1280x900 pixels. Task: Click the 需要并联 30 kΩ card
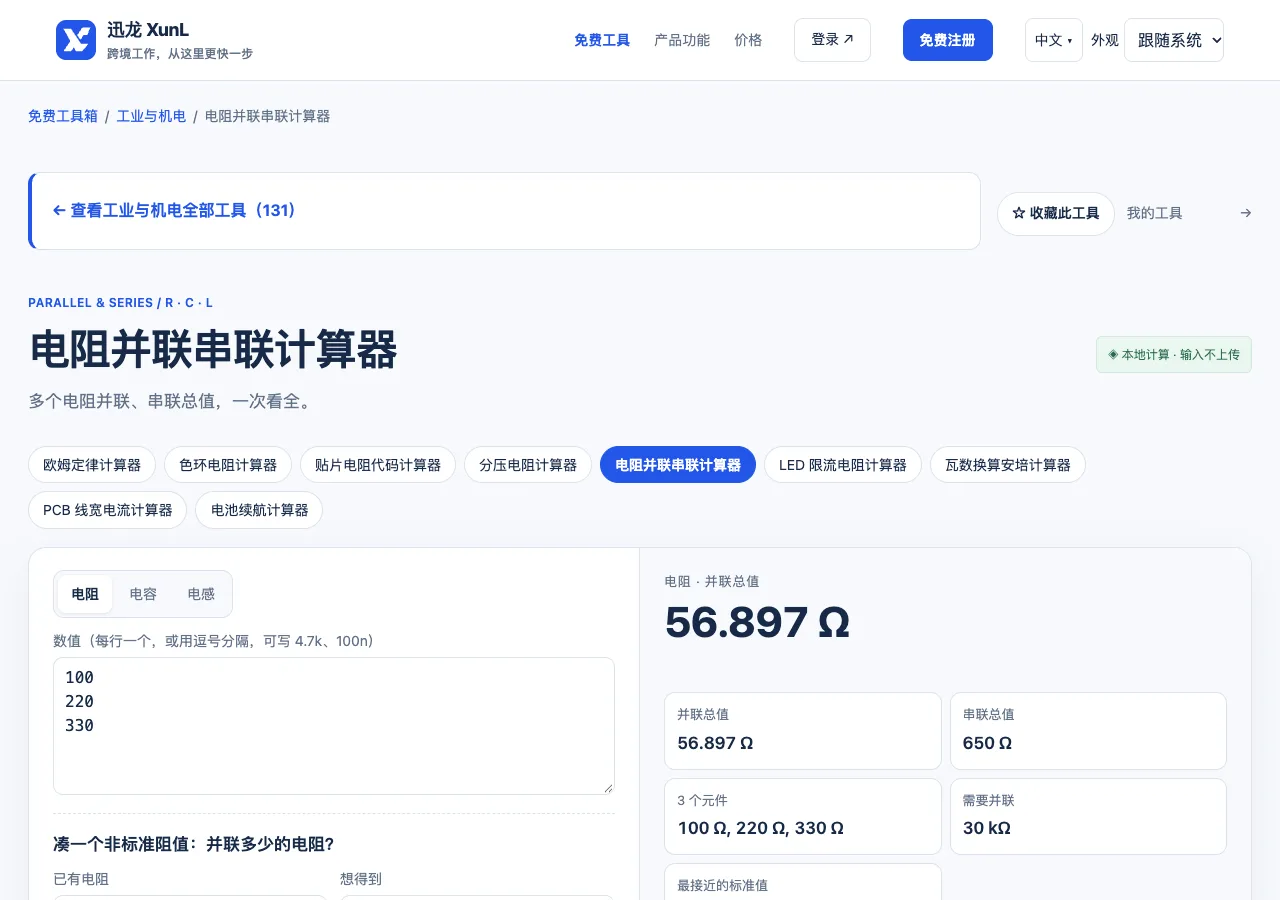pyautogui.click(x=1088, y=817)
